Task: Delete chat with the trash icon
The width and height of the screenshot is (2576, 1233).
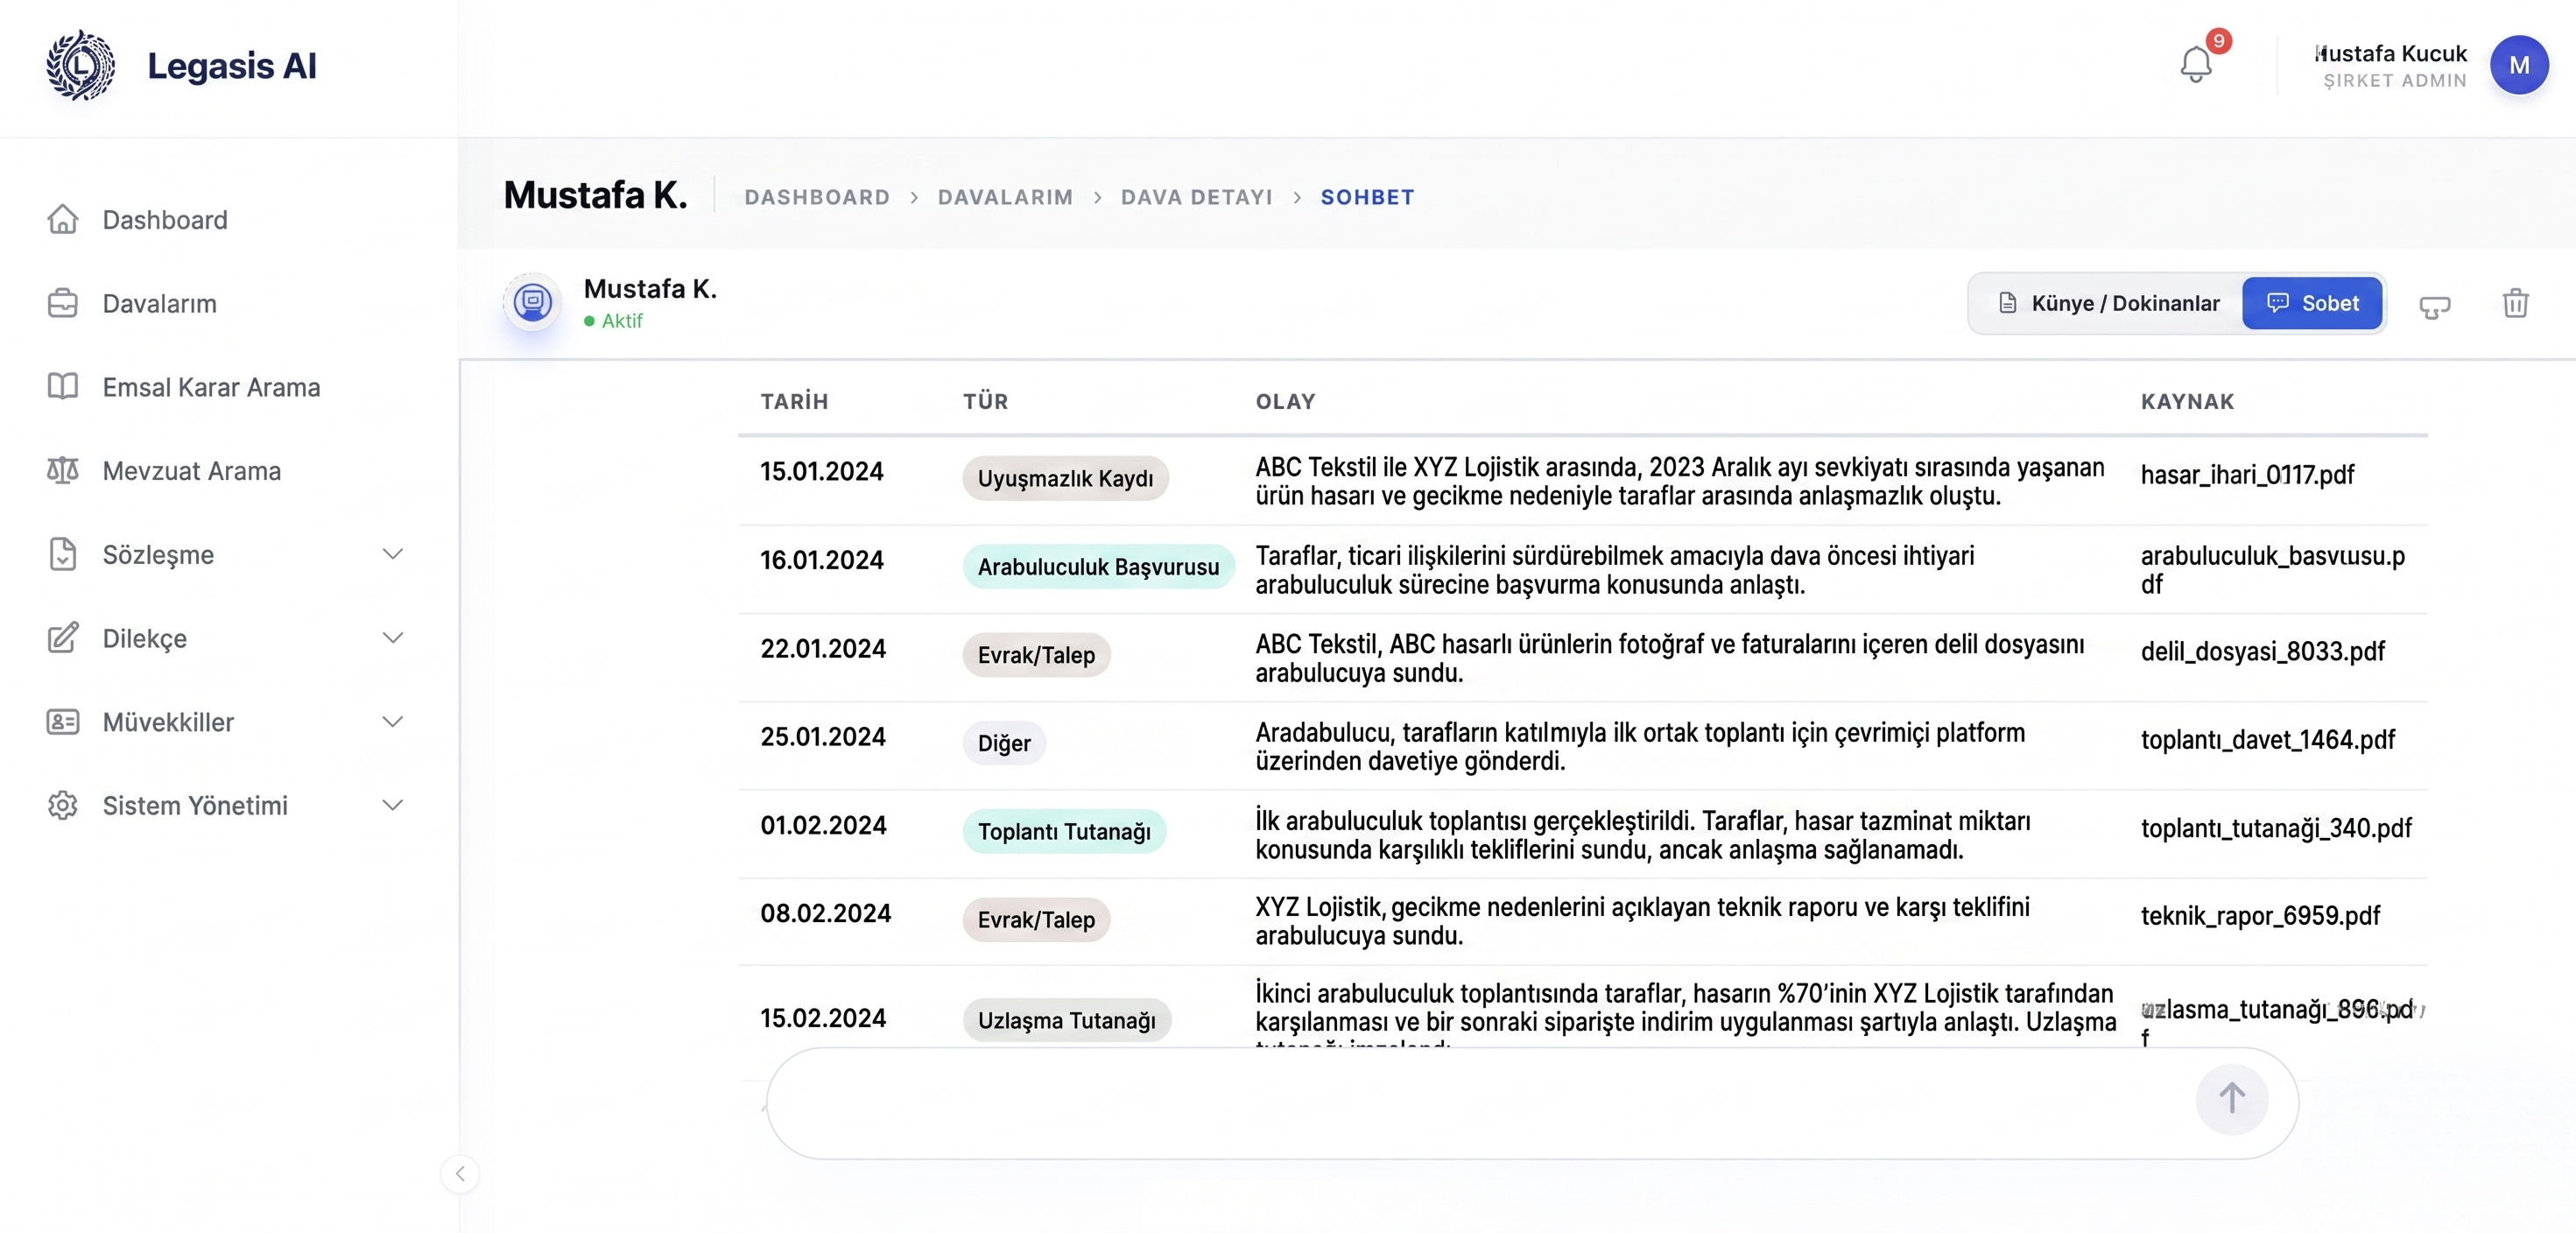Action: point(2516,303)
